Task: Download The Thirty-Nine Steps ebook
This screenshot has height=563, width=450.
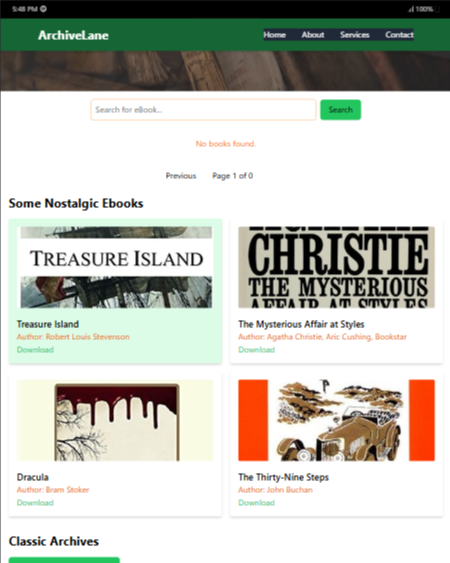Action: tap(256, 503)
